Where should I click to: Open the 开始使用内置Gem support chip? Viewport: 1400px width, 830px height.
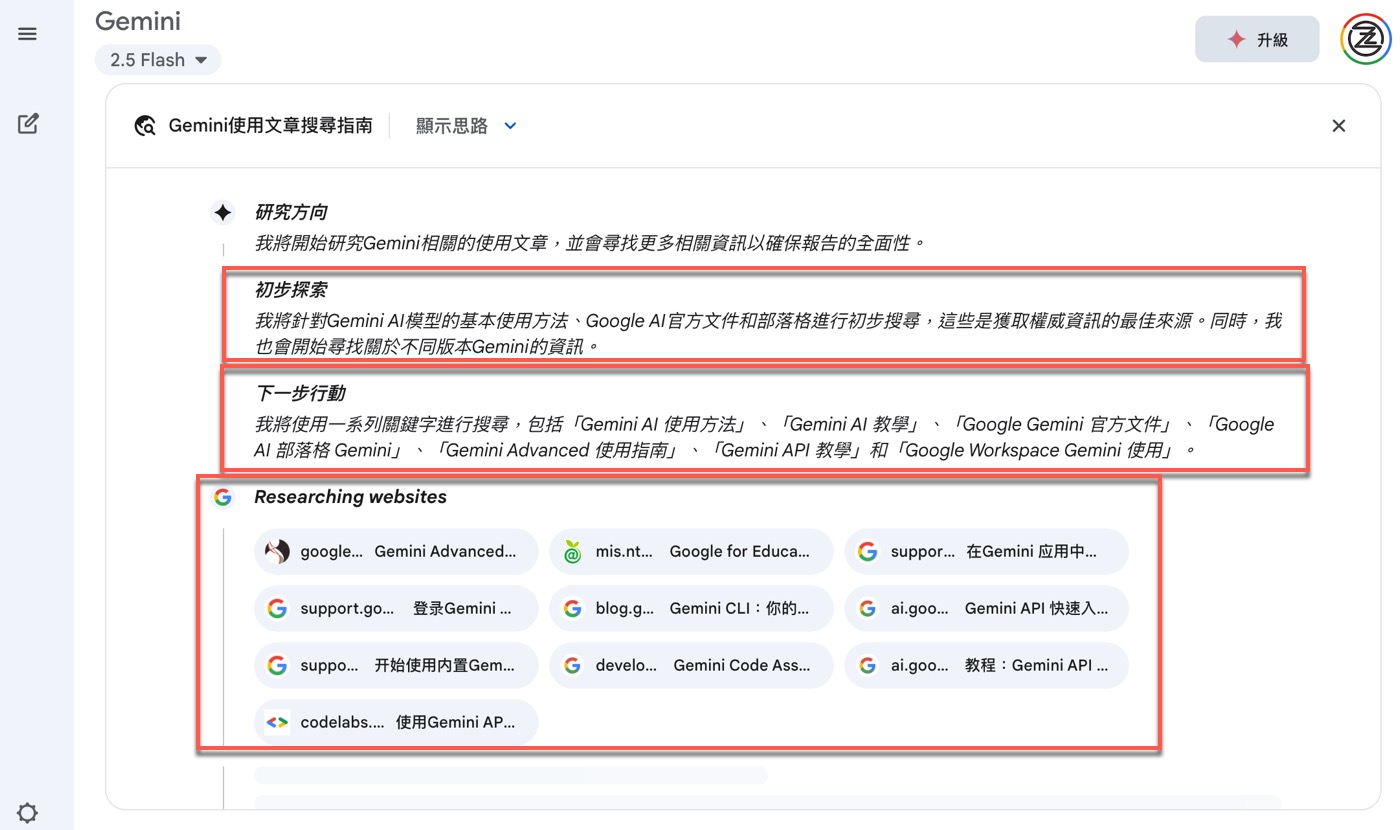coord(396,665)
